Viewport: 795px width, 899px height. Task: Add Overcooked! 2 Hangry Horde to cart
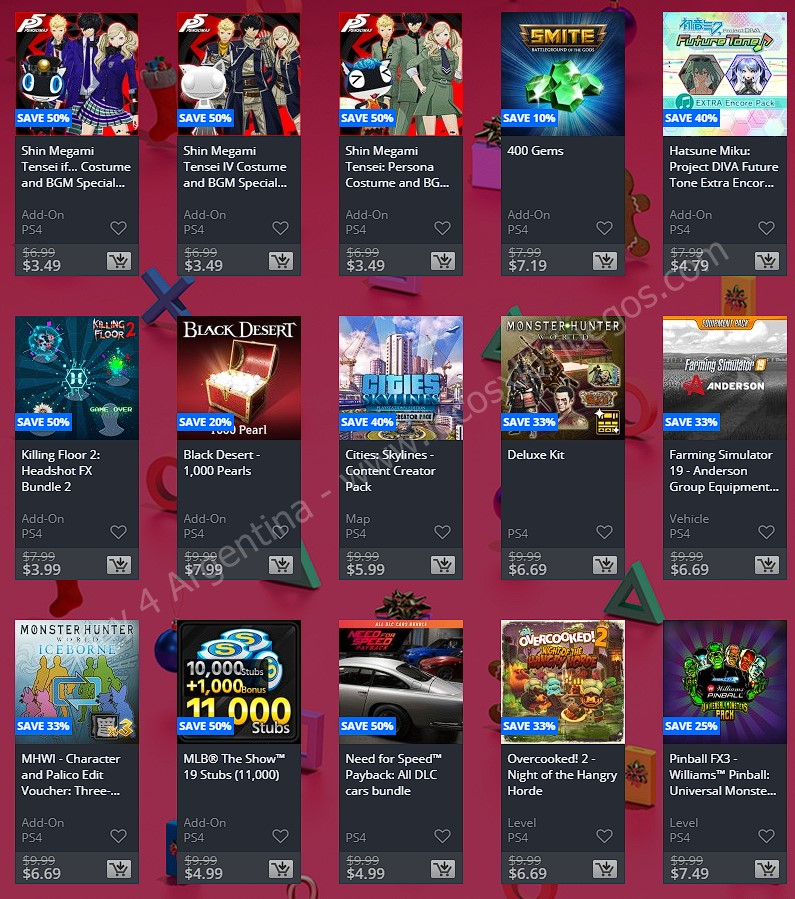pos(605,869)
